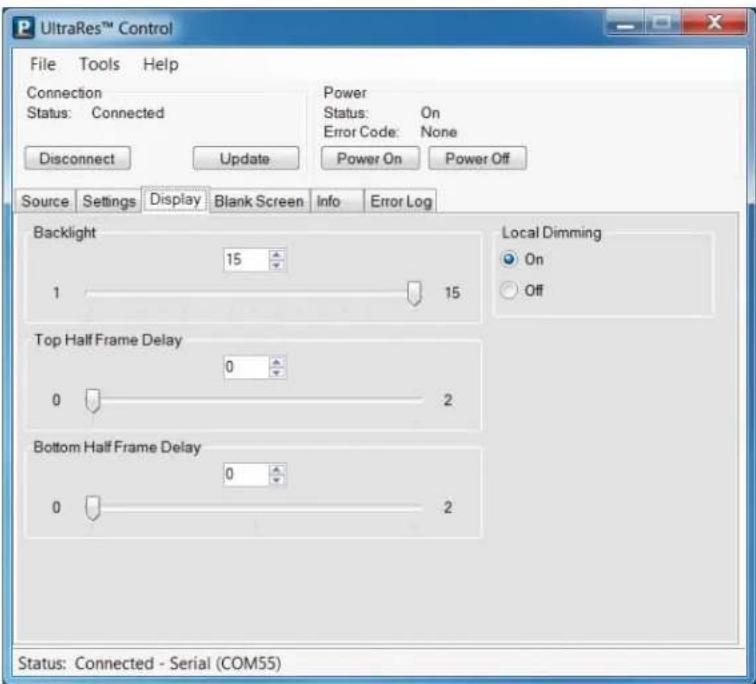Decrease Top Half Frame Delay value
This screenshot has height=684, width=756.
pyautogui.click(x=277, y=373)
